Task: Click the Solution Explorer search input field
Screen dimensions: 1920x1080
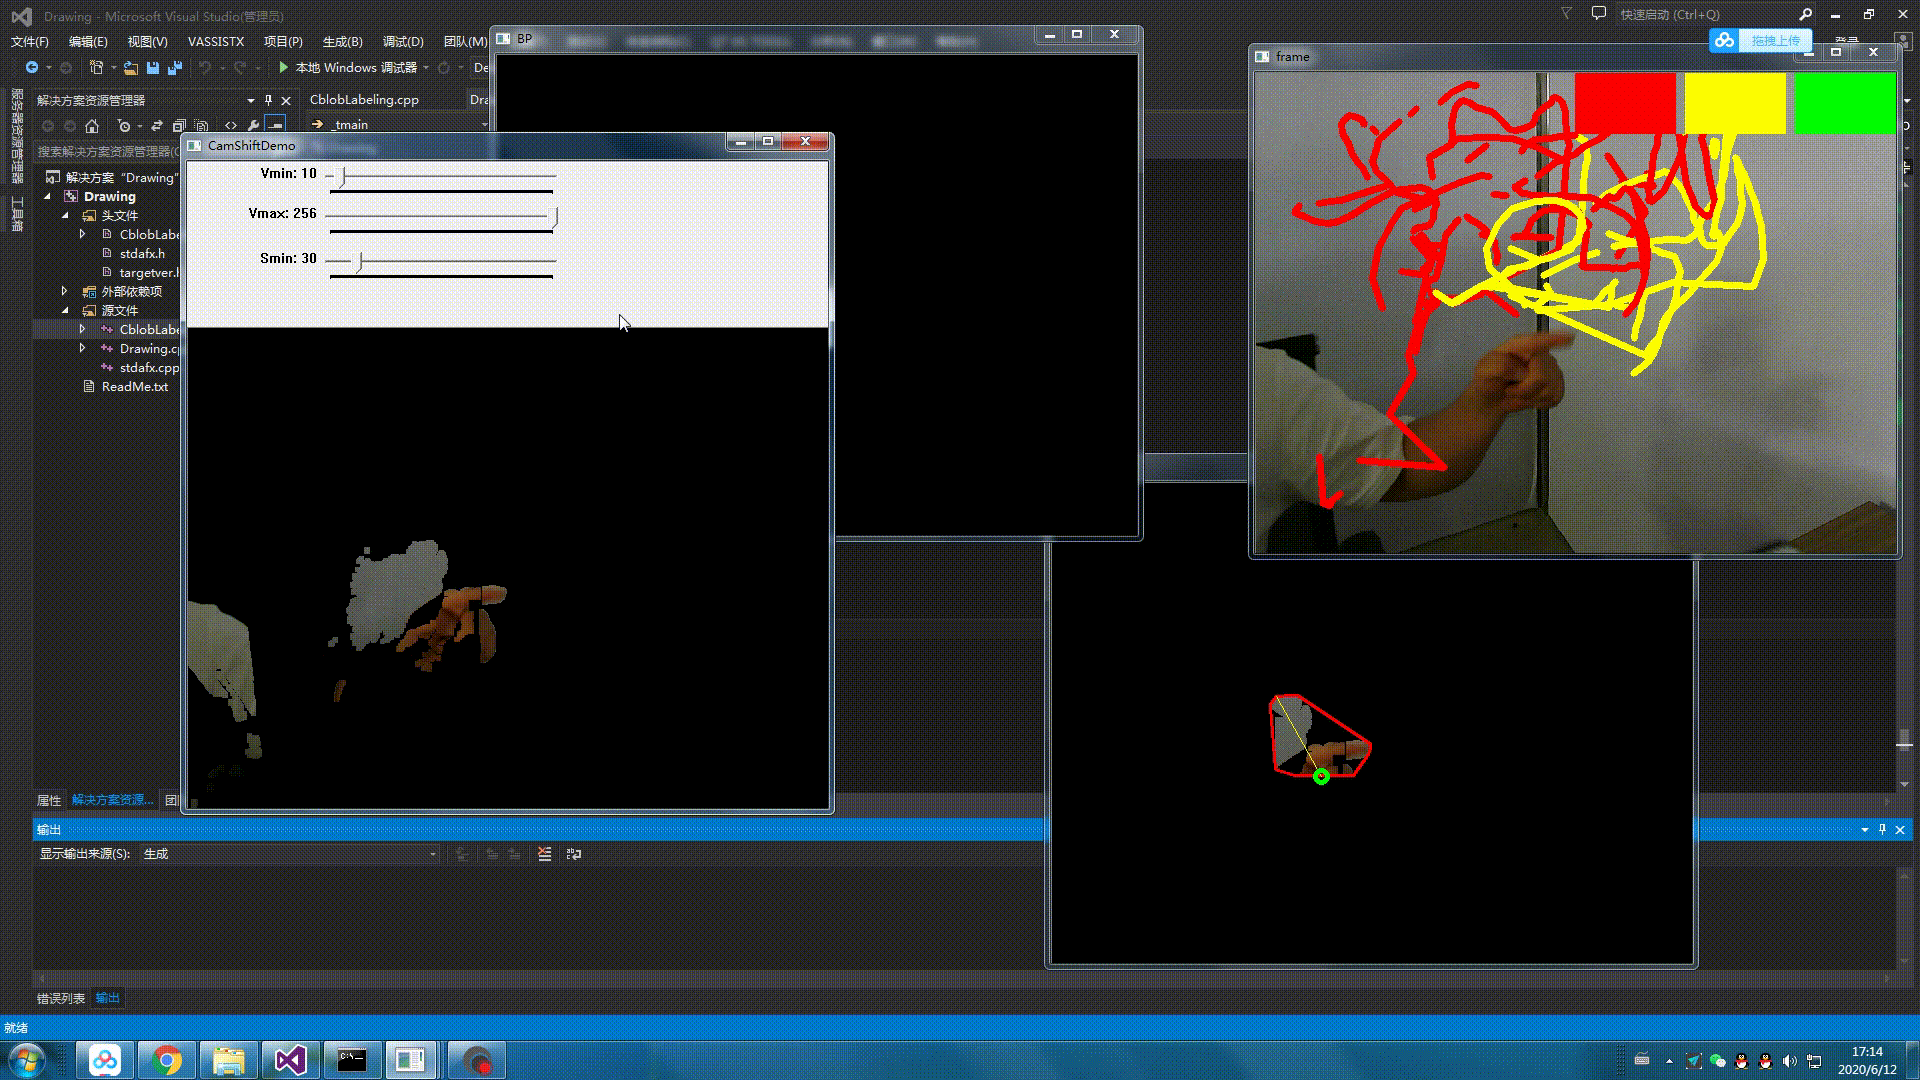Action: (x=105, y=152)
